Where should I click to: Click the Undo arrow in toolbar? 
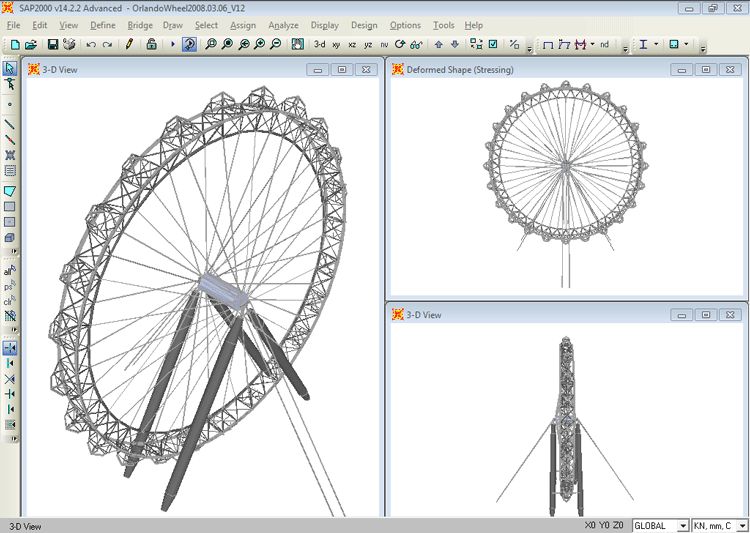coord(91,45)
